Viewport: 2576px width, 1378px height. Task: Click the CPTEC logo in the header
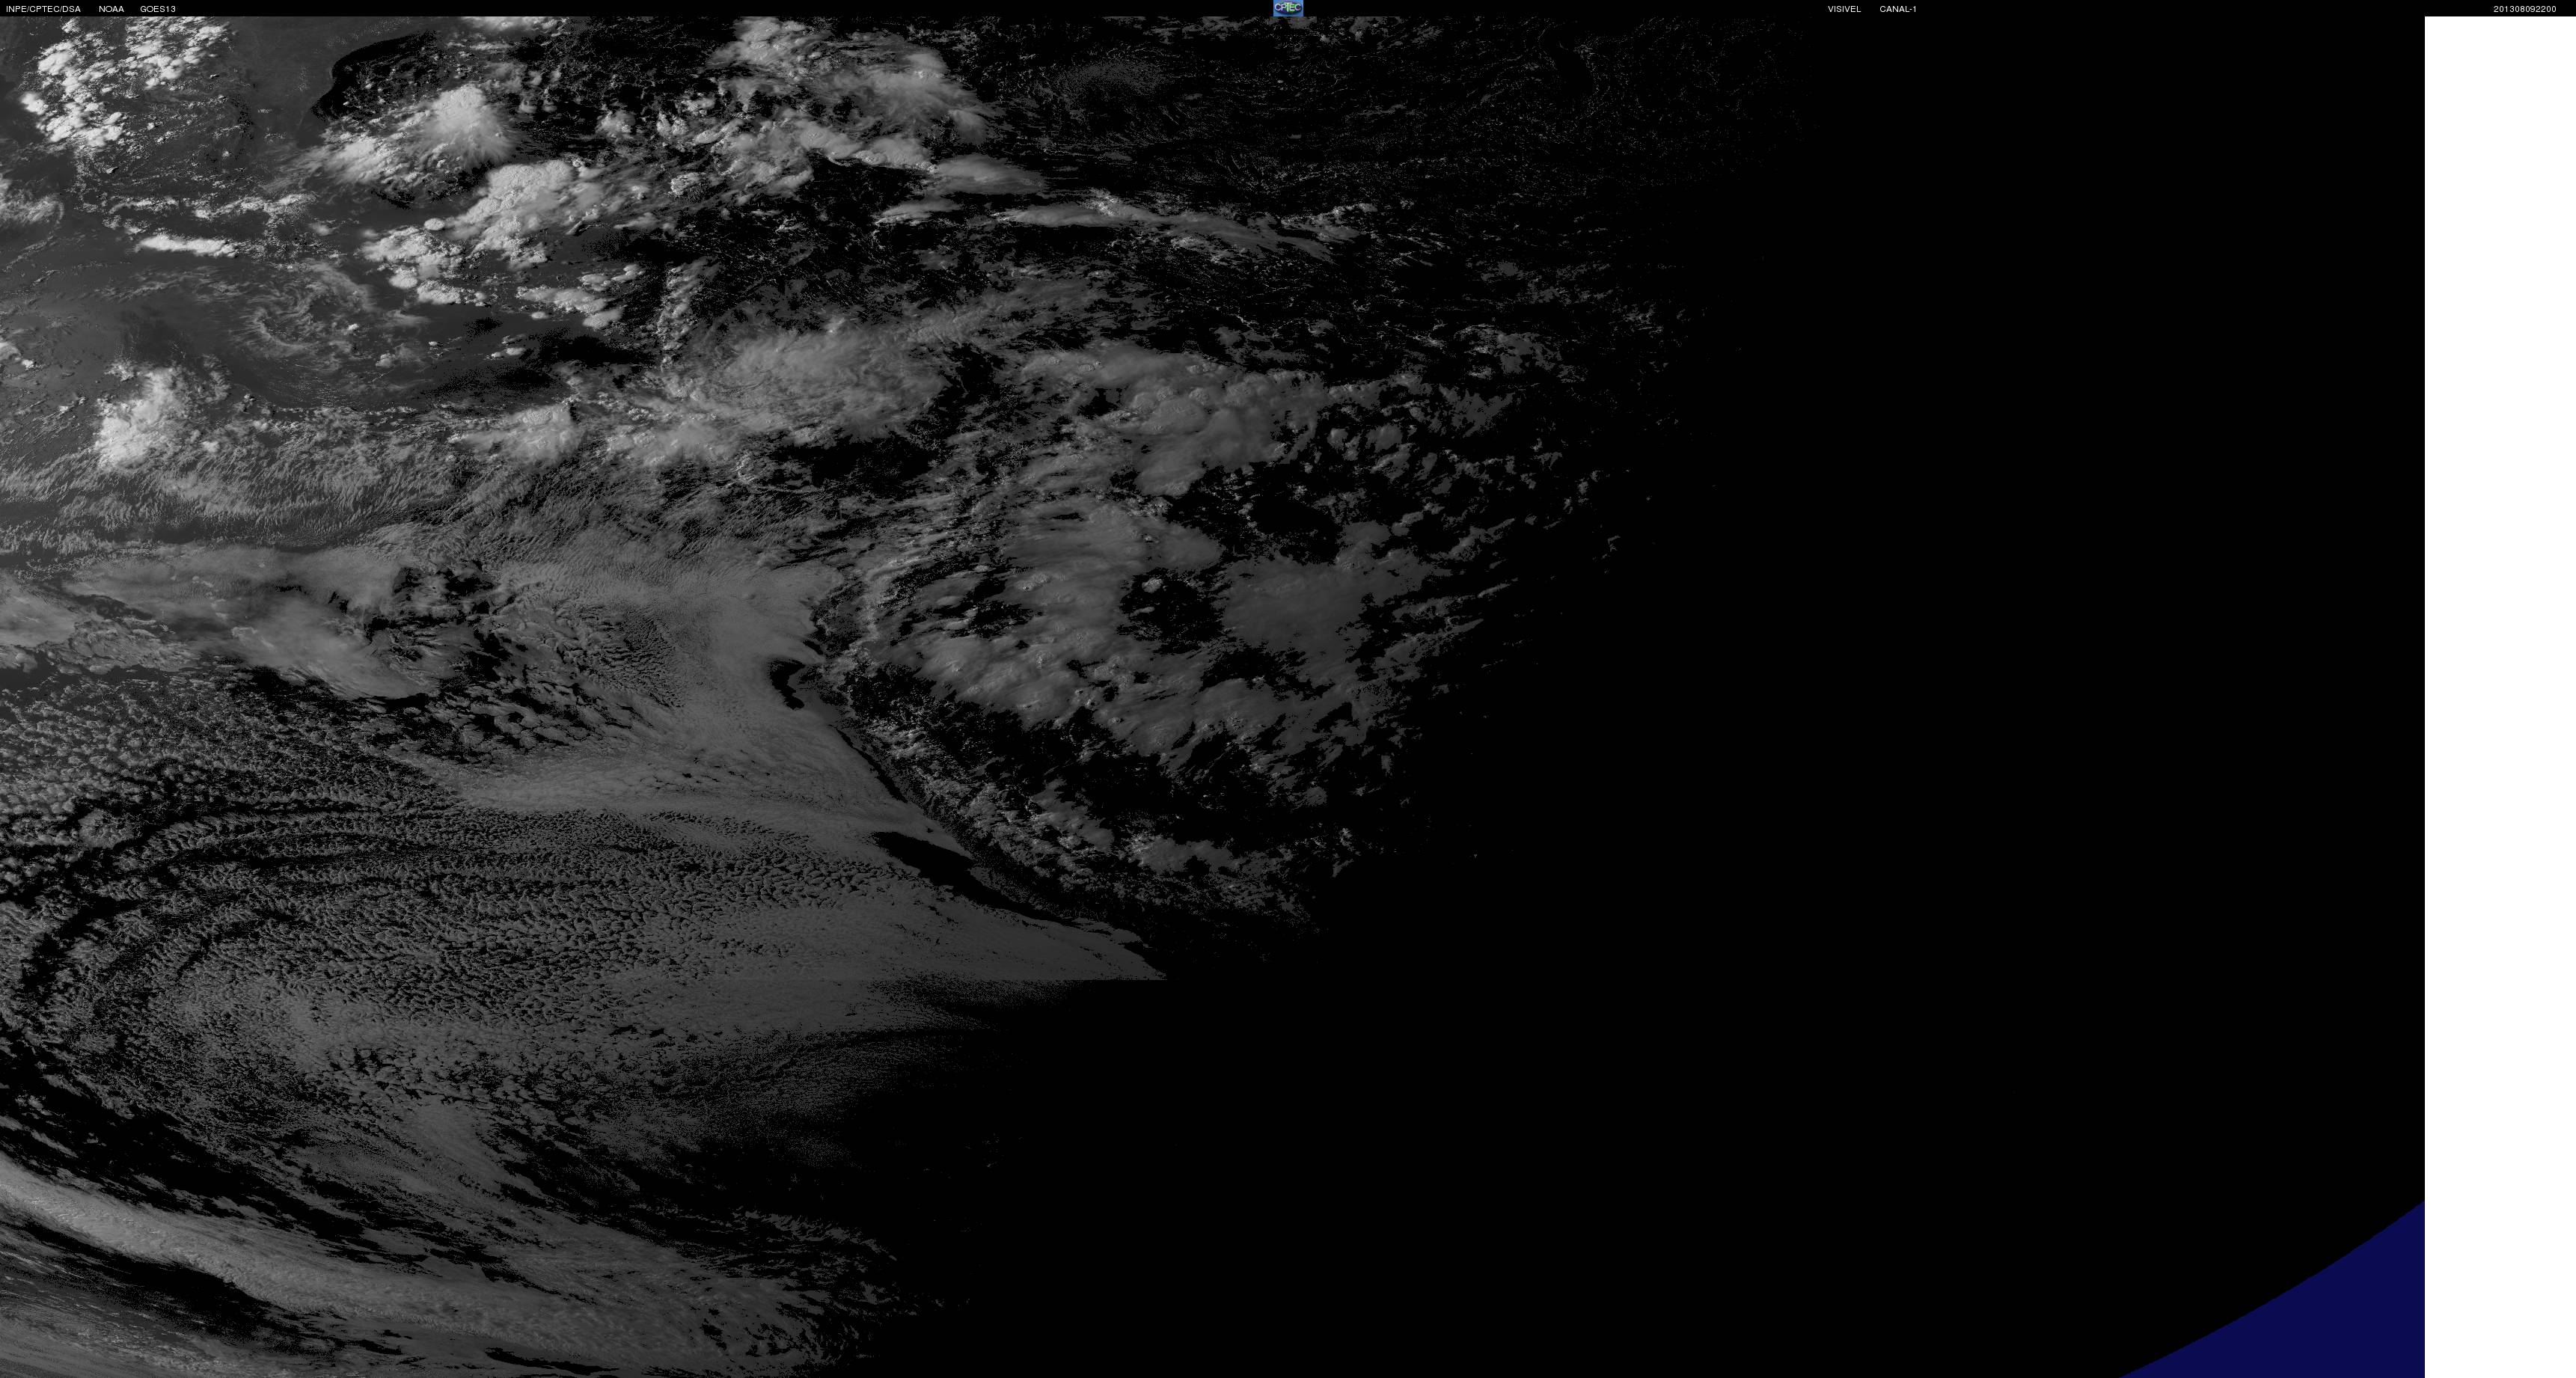1287,8
